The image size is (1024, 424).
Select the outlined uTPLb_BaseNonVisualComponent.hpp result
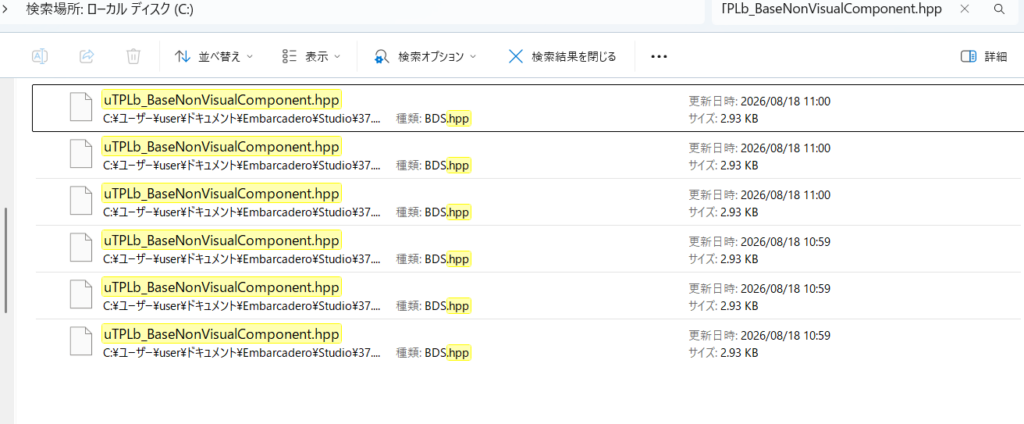coord(528,108)
